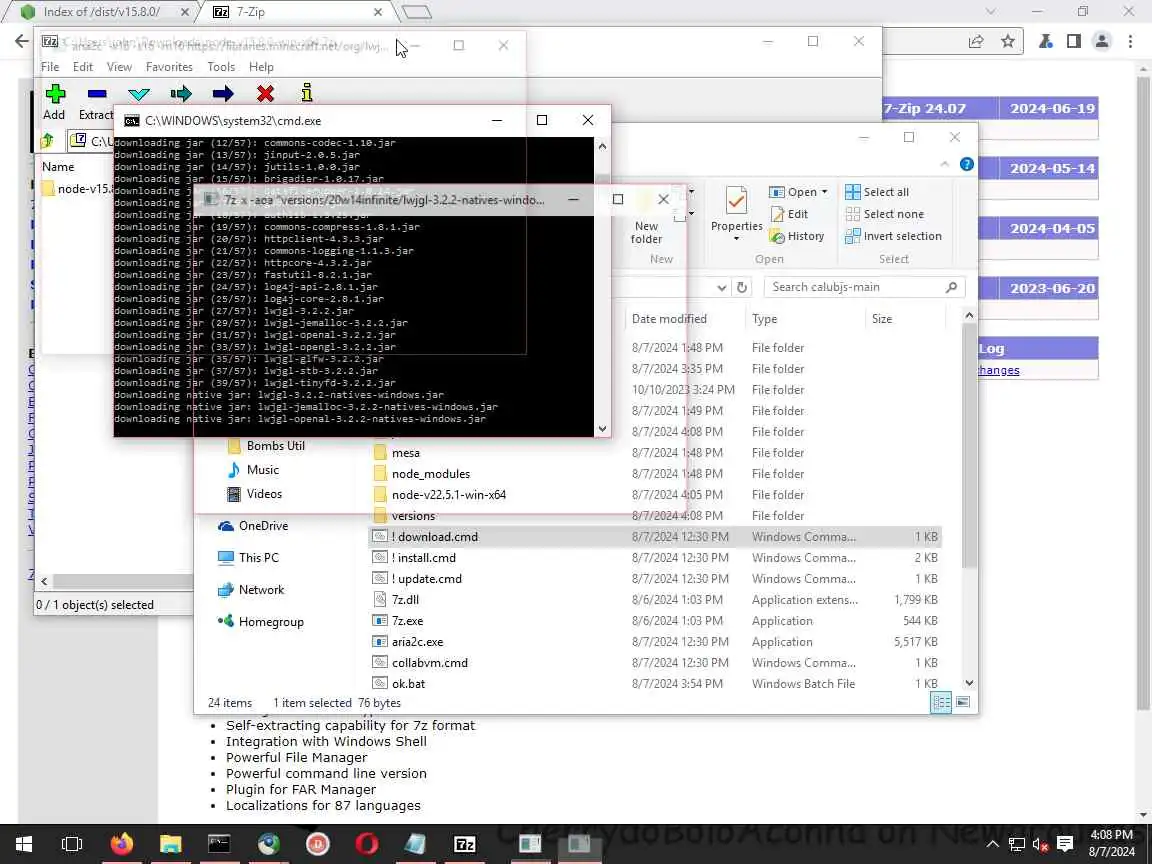
Task: Click Invert selection in the Explorer ribbon
Action: tap(893, 236)
